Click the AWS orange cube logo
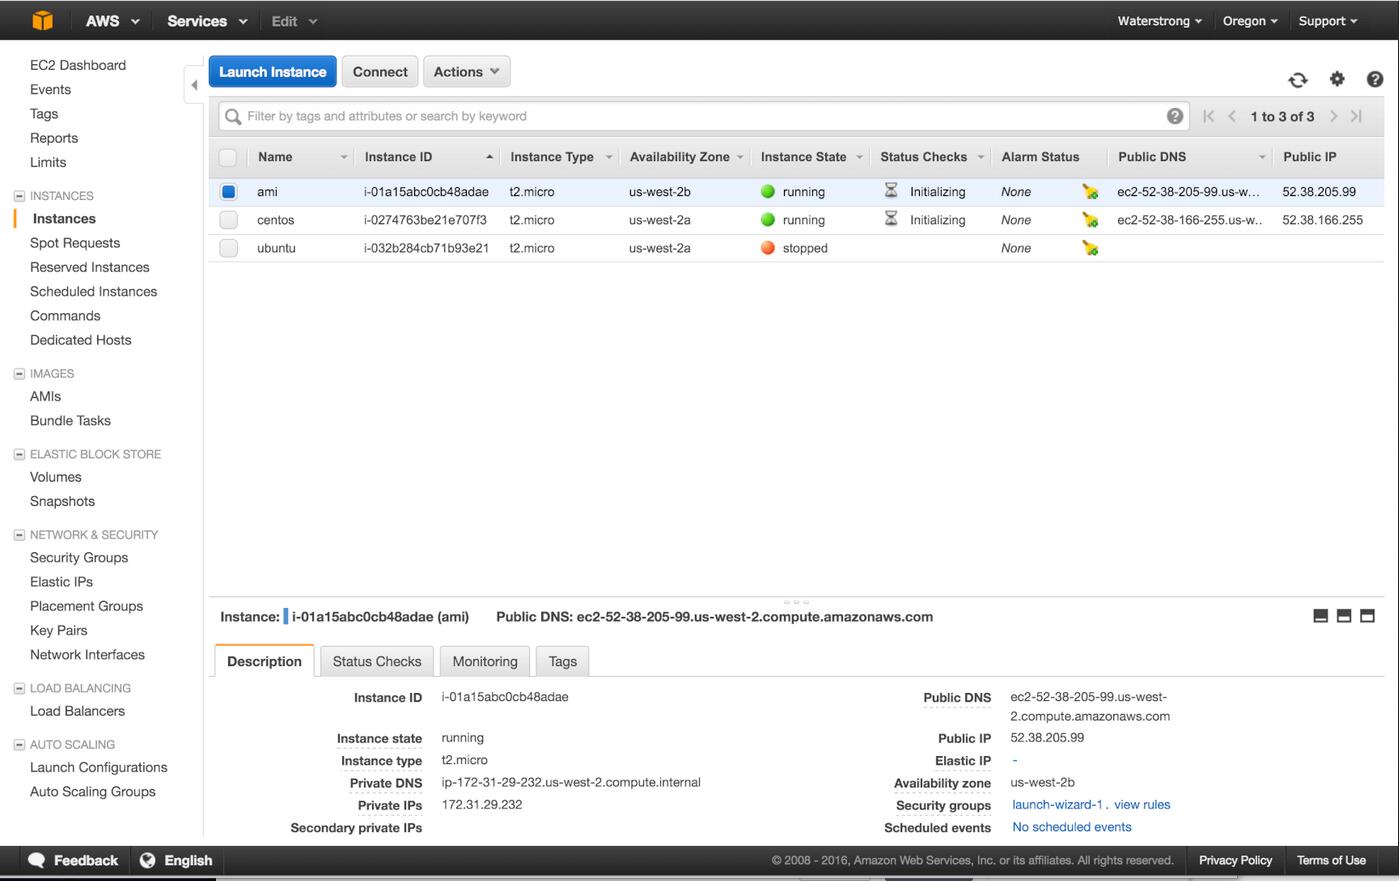The image size is (1399, 881). click(42, 20)
